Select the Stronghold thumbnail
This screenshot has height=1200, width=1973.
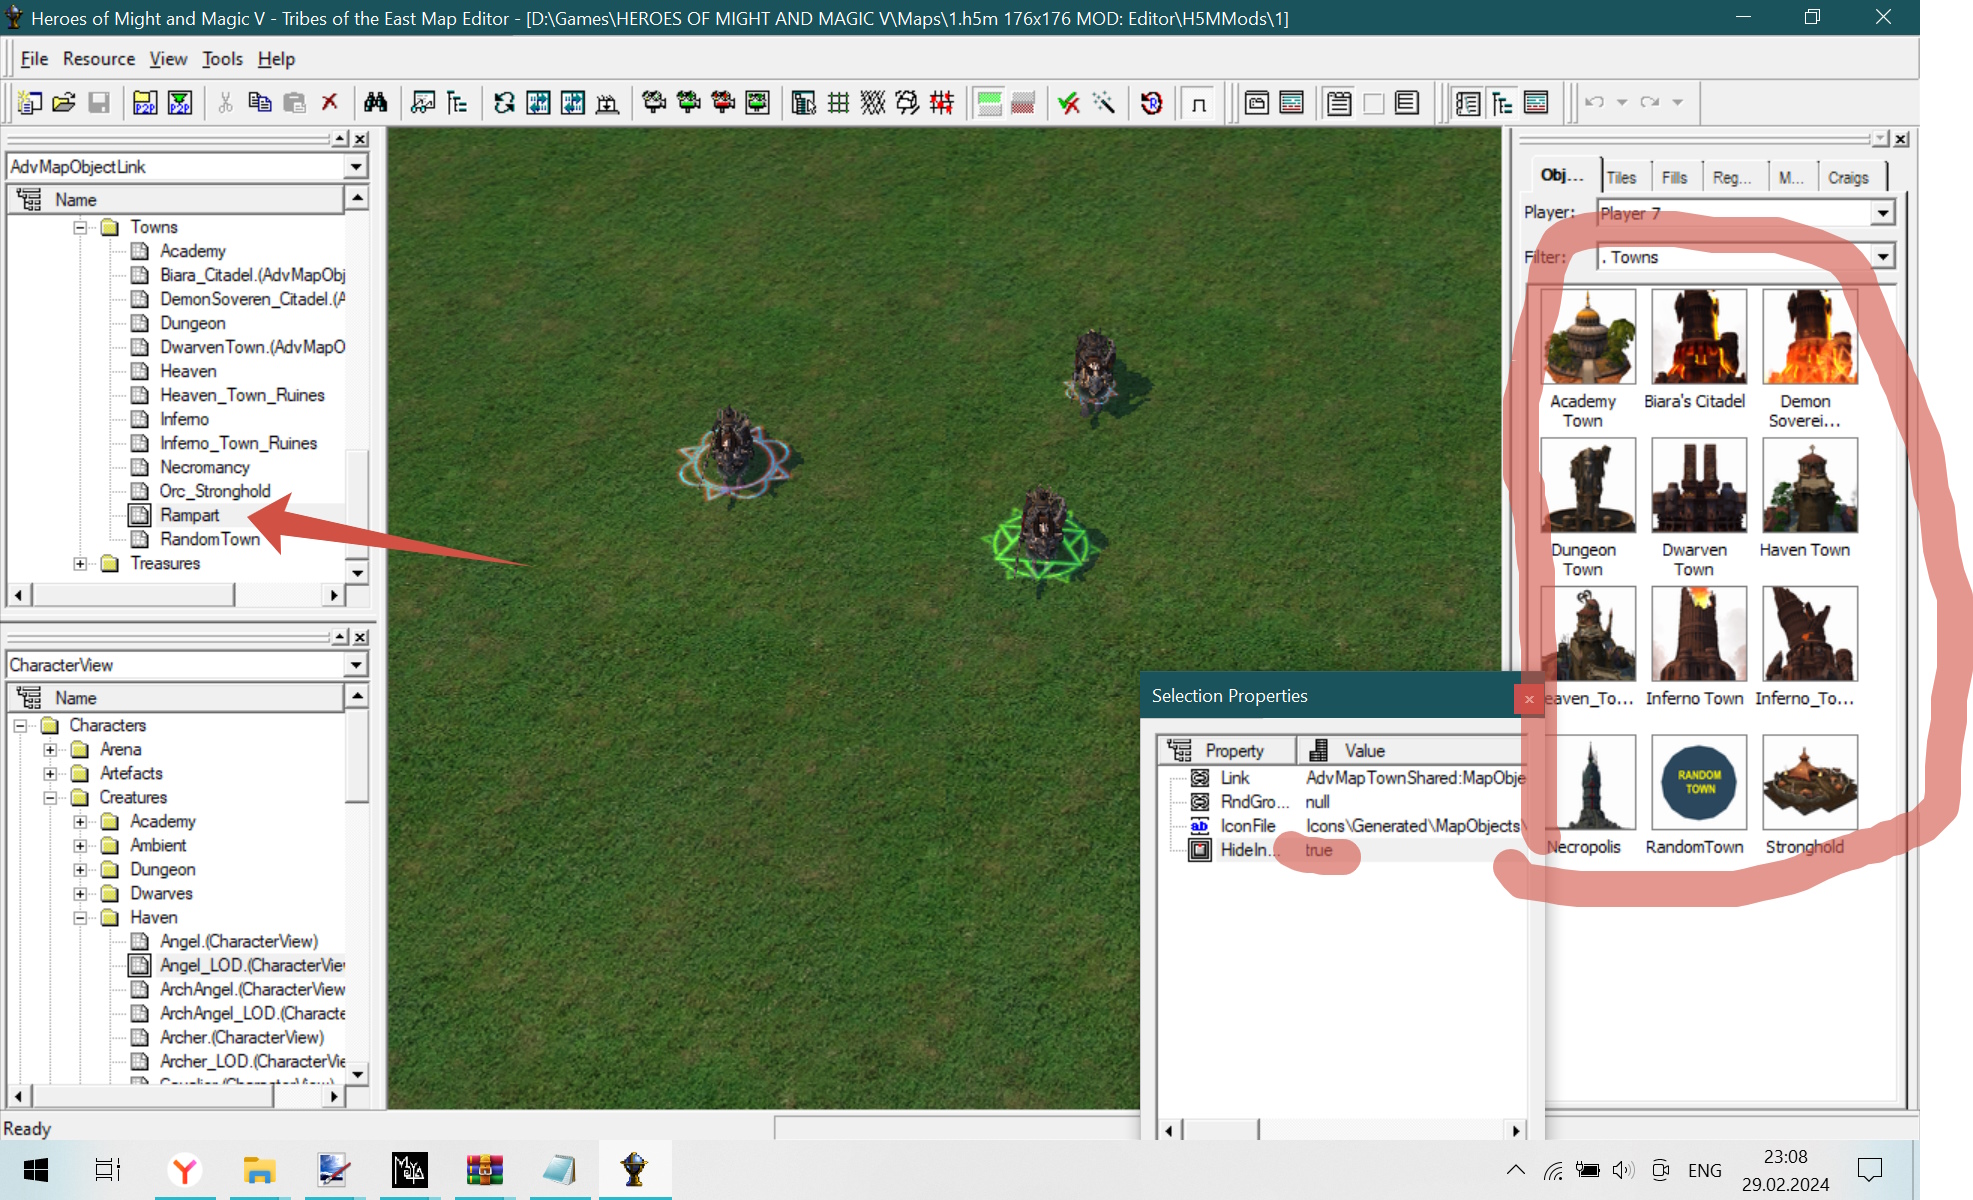1810,782
